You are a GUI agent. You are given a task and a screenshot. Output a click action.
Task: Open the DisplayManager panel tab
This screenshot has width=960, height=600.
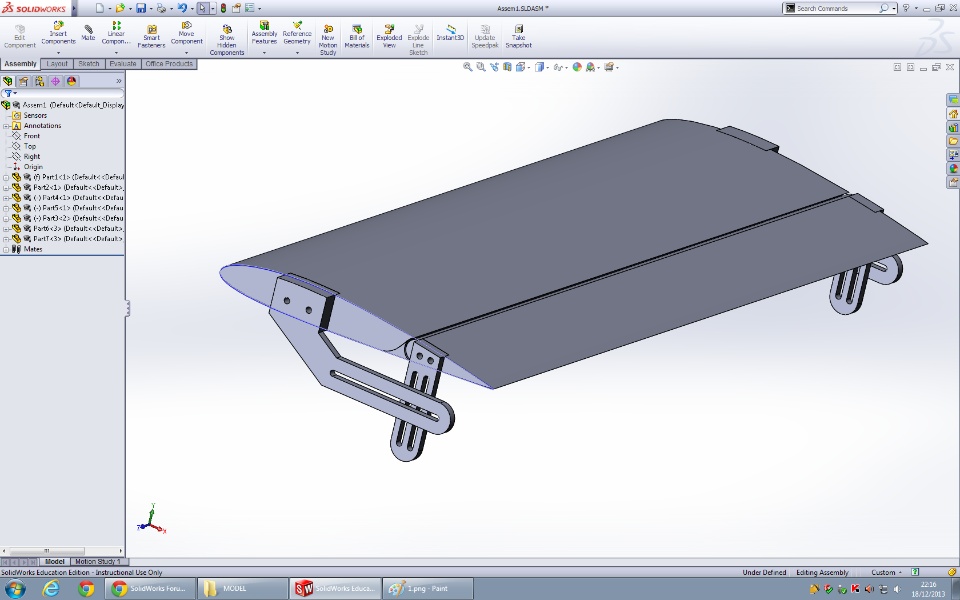pyautogui.click(x=72, y=81)
